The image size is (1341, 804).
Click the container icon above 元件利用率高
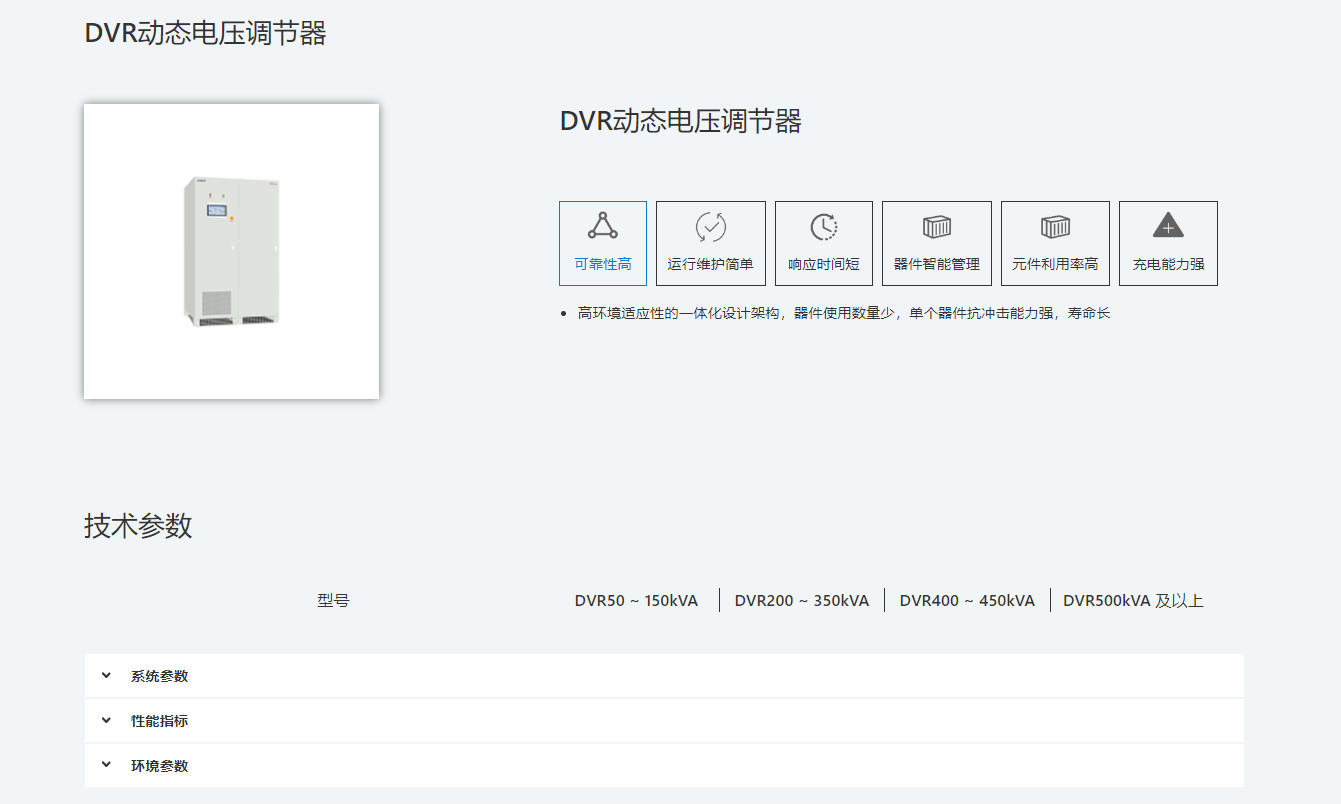[x=1055, y=227]
